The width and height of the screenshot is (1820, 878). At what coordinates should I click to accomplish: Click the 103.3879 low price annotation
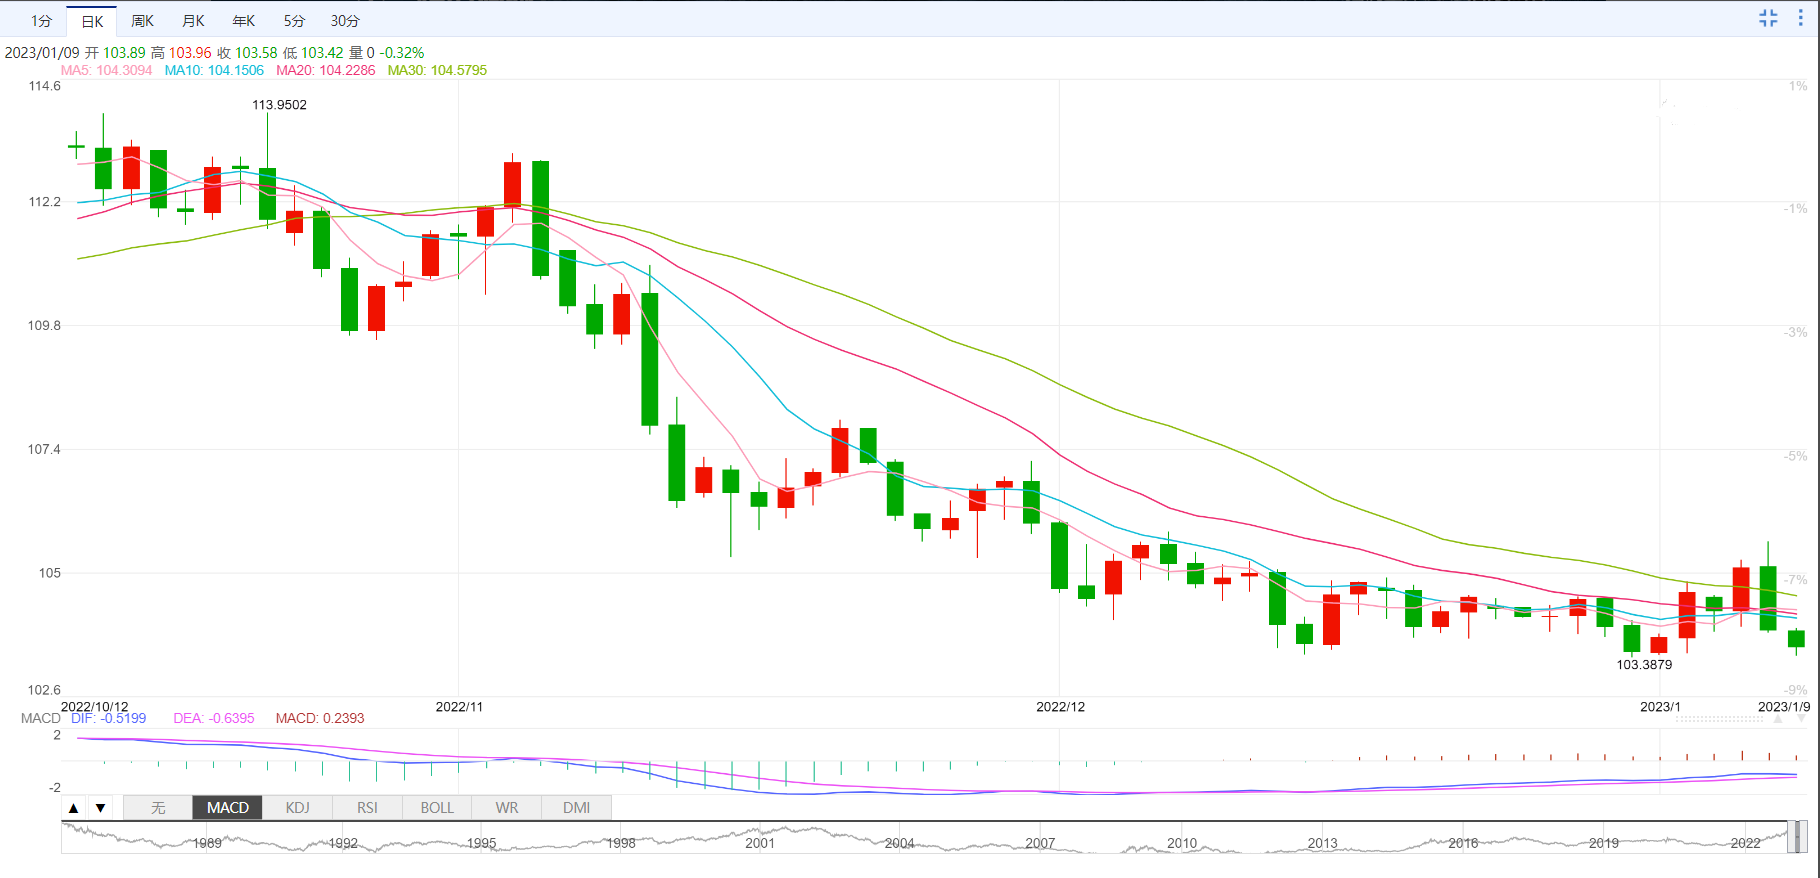pos(1644,664)
